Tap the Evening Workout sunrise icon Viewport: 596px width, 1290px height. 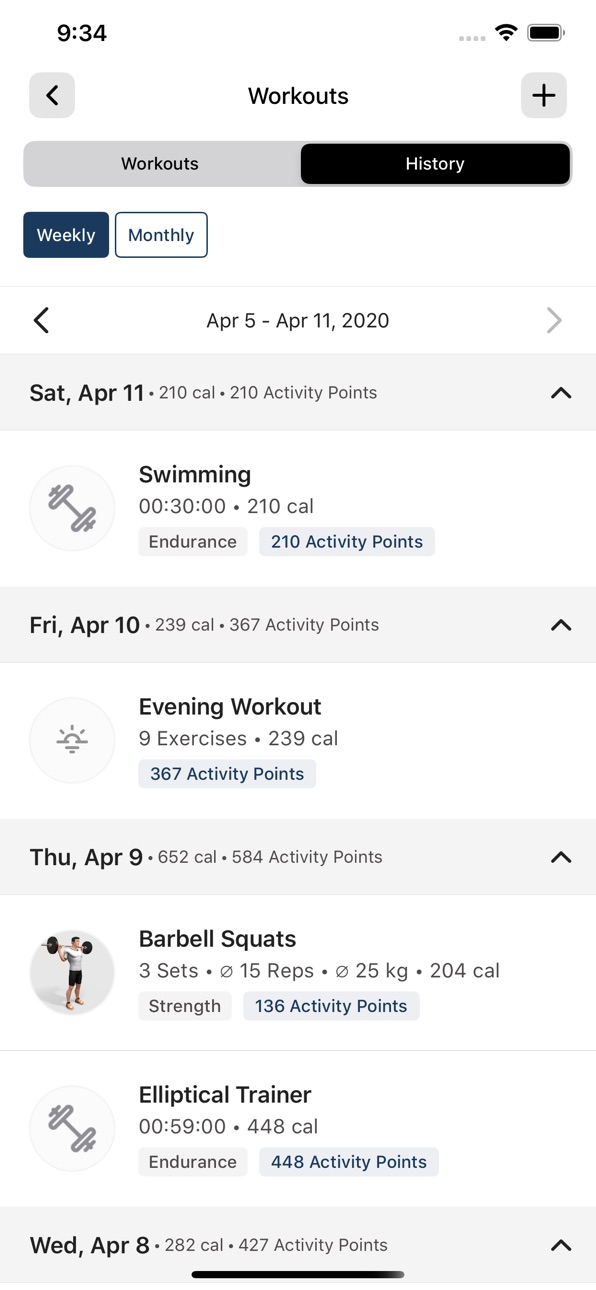(72, 740)
